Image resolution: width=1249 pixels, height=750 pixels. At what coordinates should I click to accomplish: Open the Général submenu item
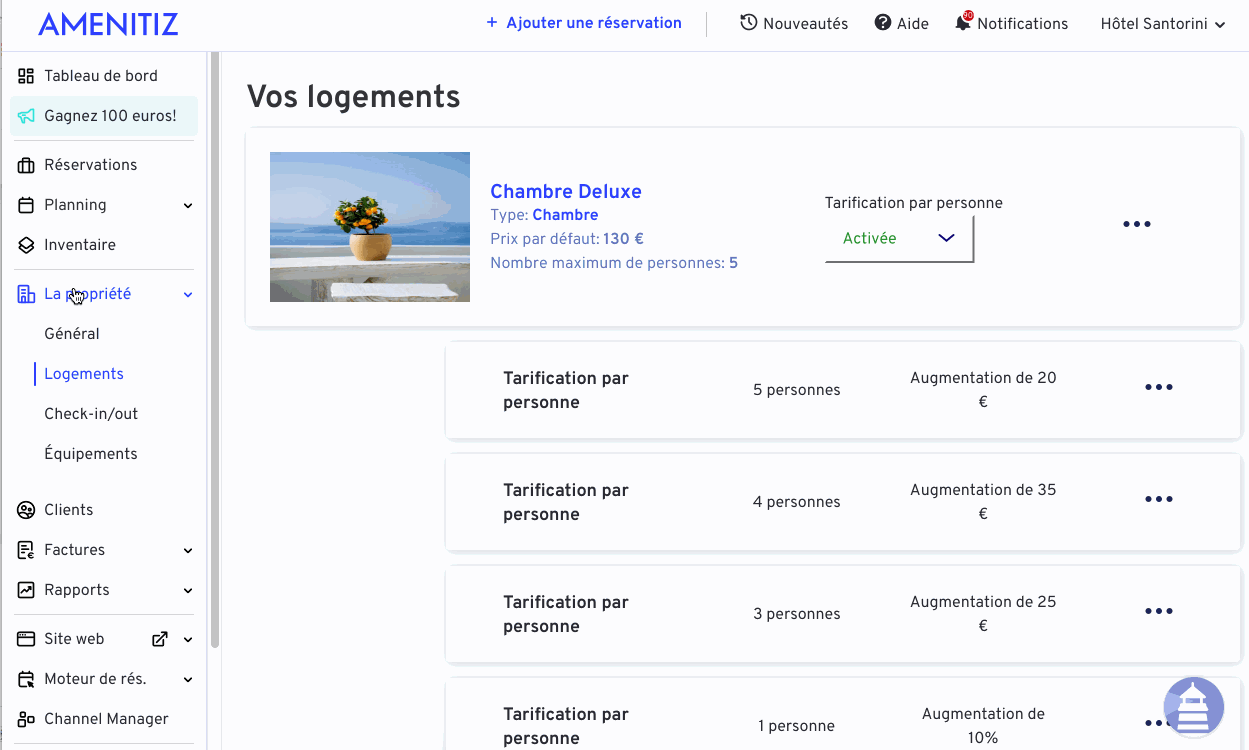click(72, 334)
